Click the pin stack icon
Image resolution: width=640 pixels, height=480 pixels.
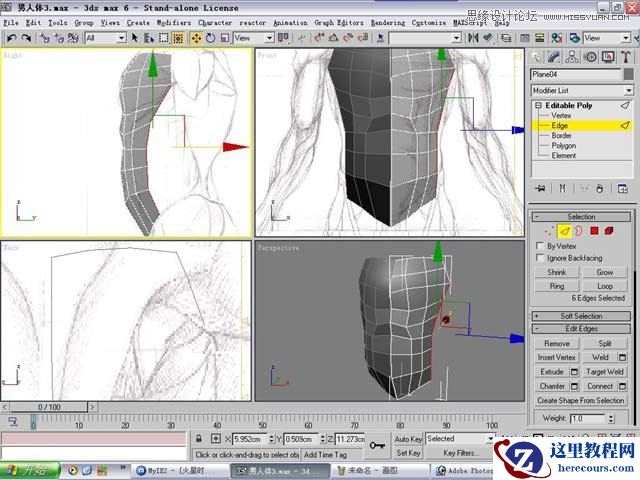541,188
